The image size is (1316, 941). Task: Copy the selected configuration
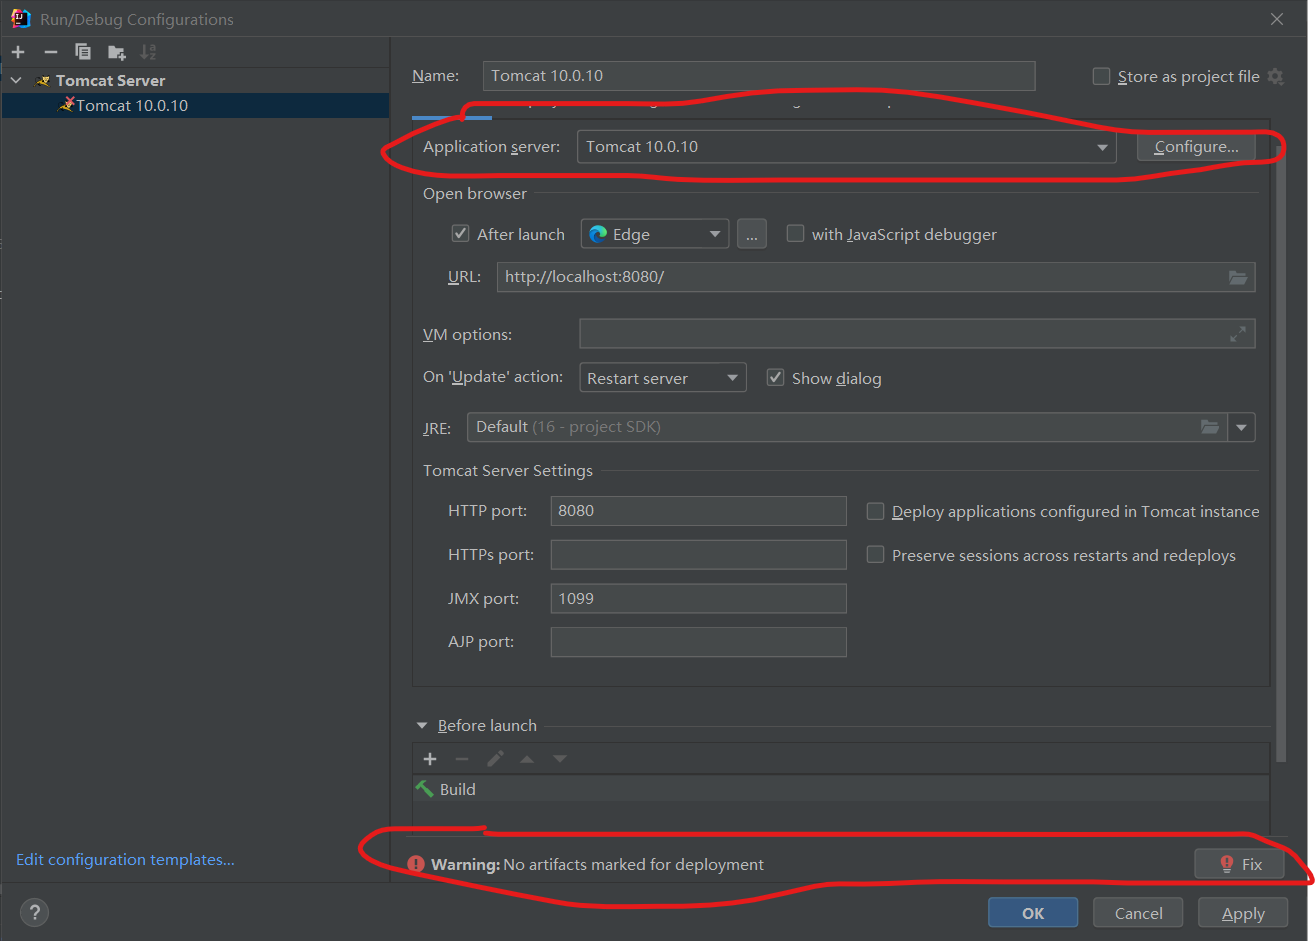[x=83, y=52]
